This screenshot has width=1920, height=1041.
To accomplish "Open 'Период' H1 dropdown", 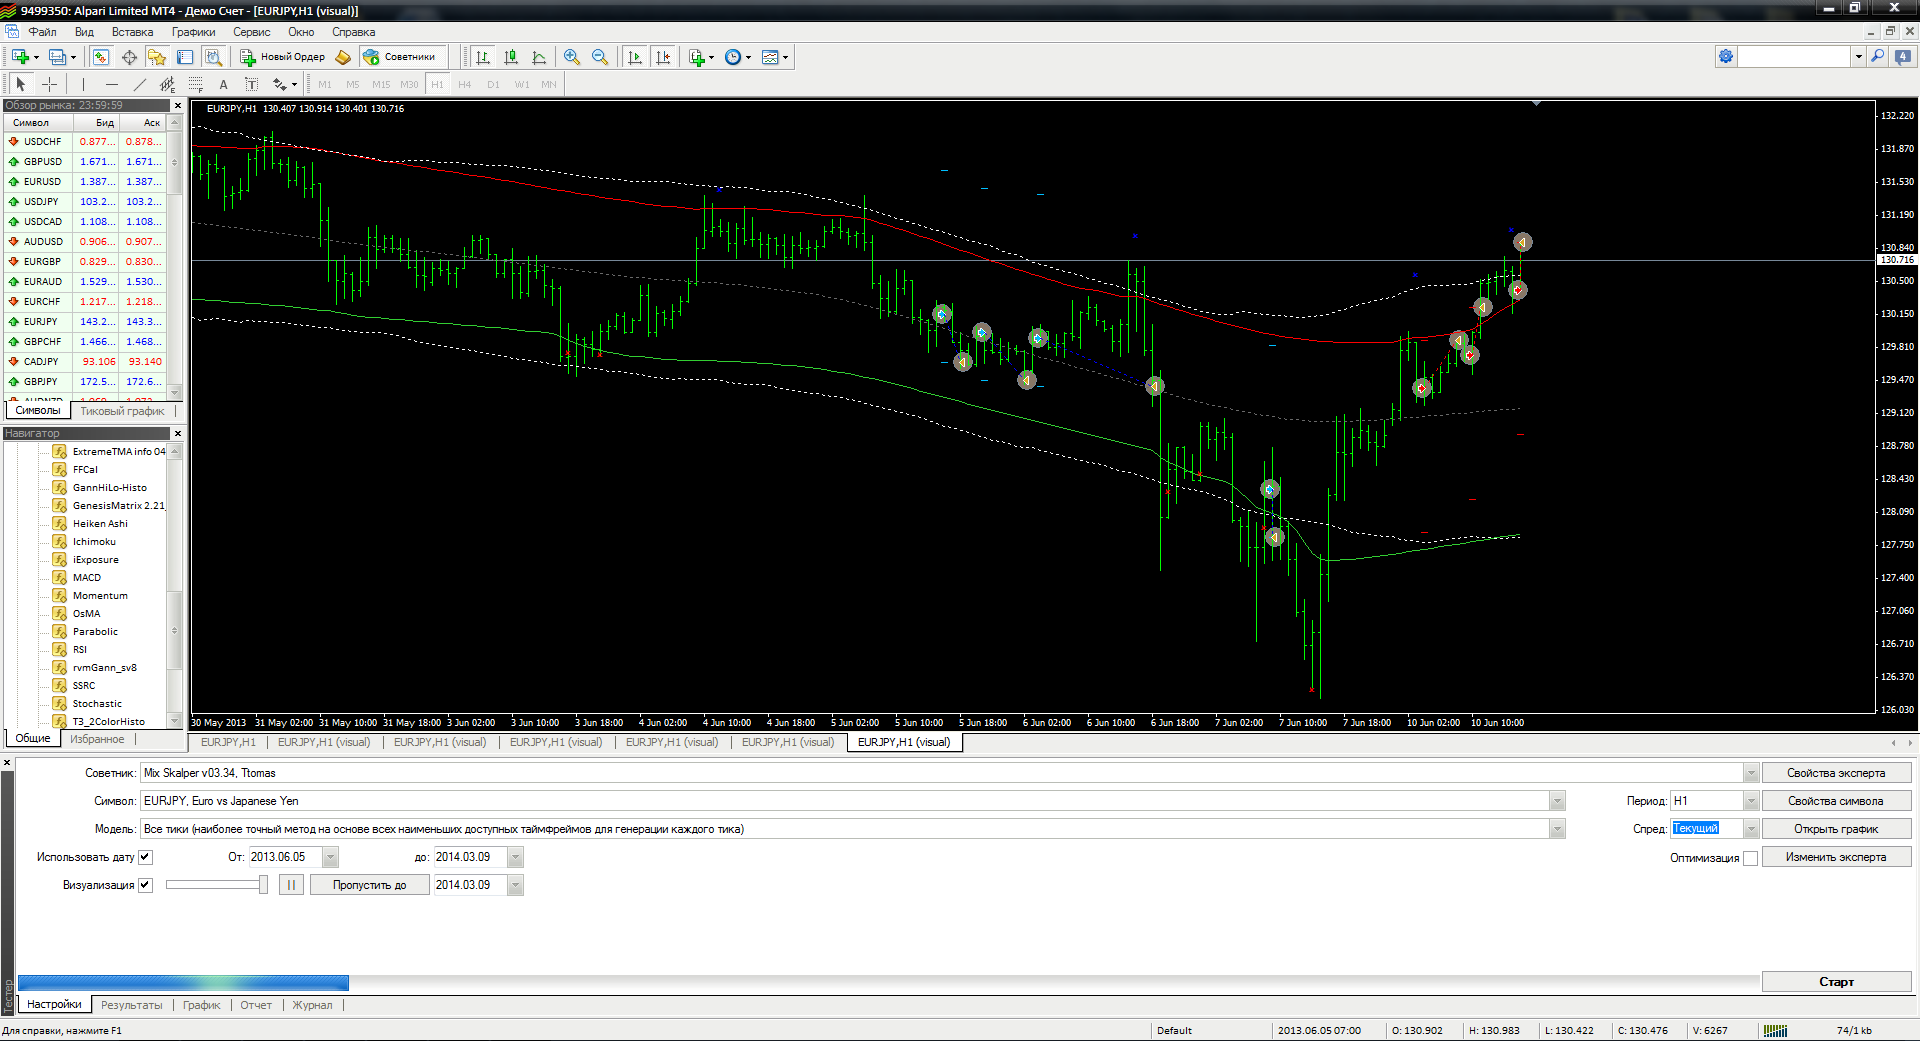I will pyautogui.click(x=1751, y=801).
